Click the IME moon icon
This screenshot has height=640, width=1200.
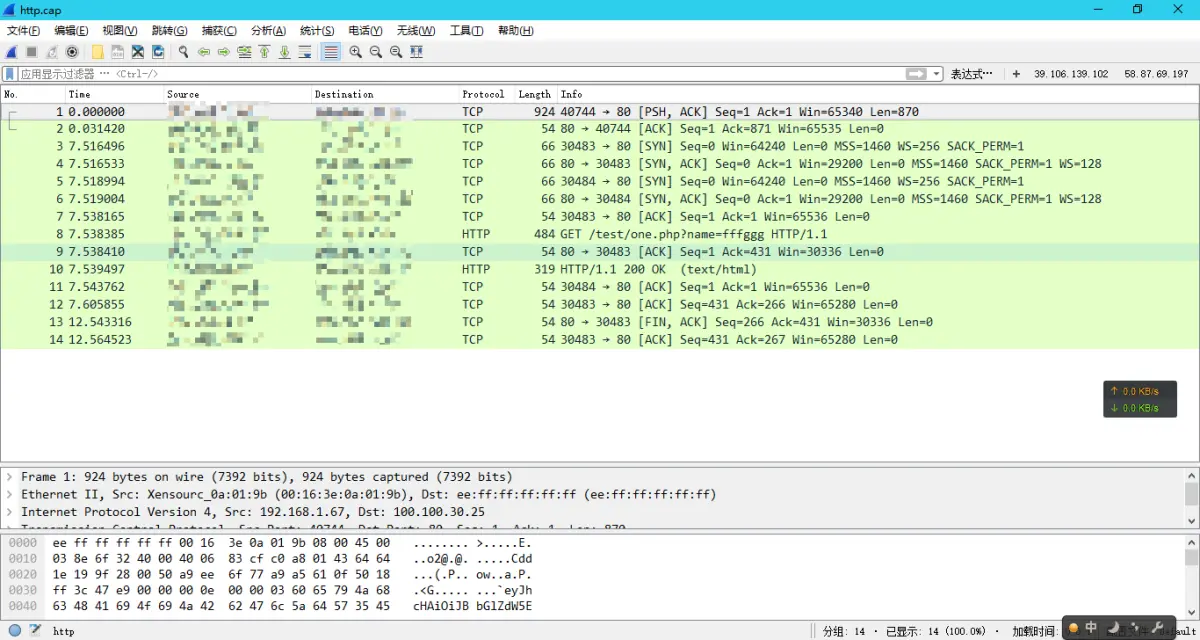pos(1111,628)
